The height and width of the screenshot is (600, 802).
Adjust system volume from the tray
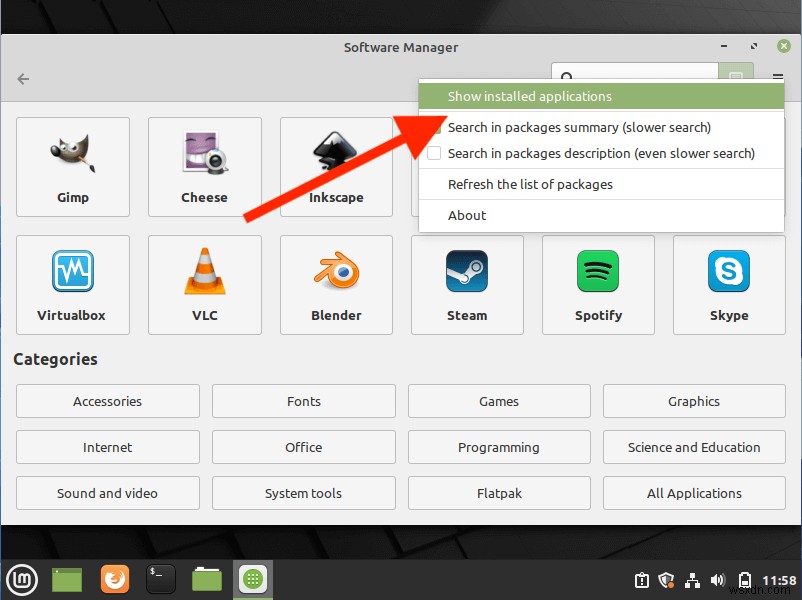click(x=717, y=580)
